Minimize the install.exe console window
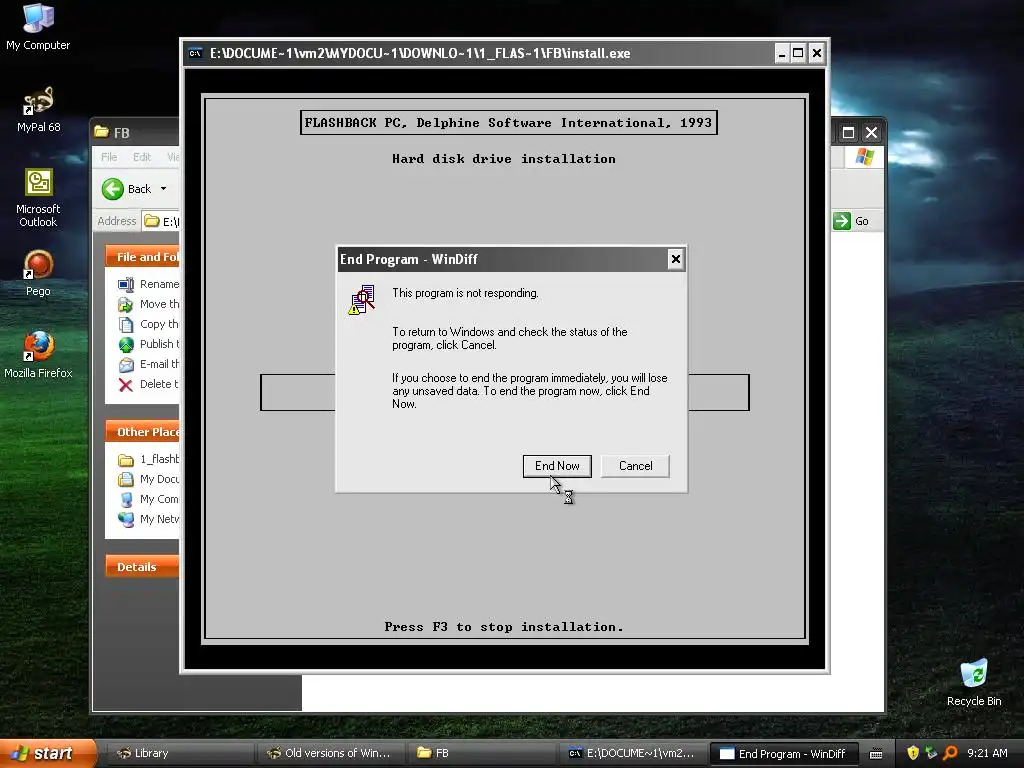 [x=782, y=54]
